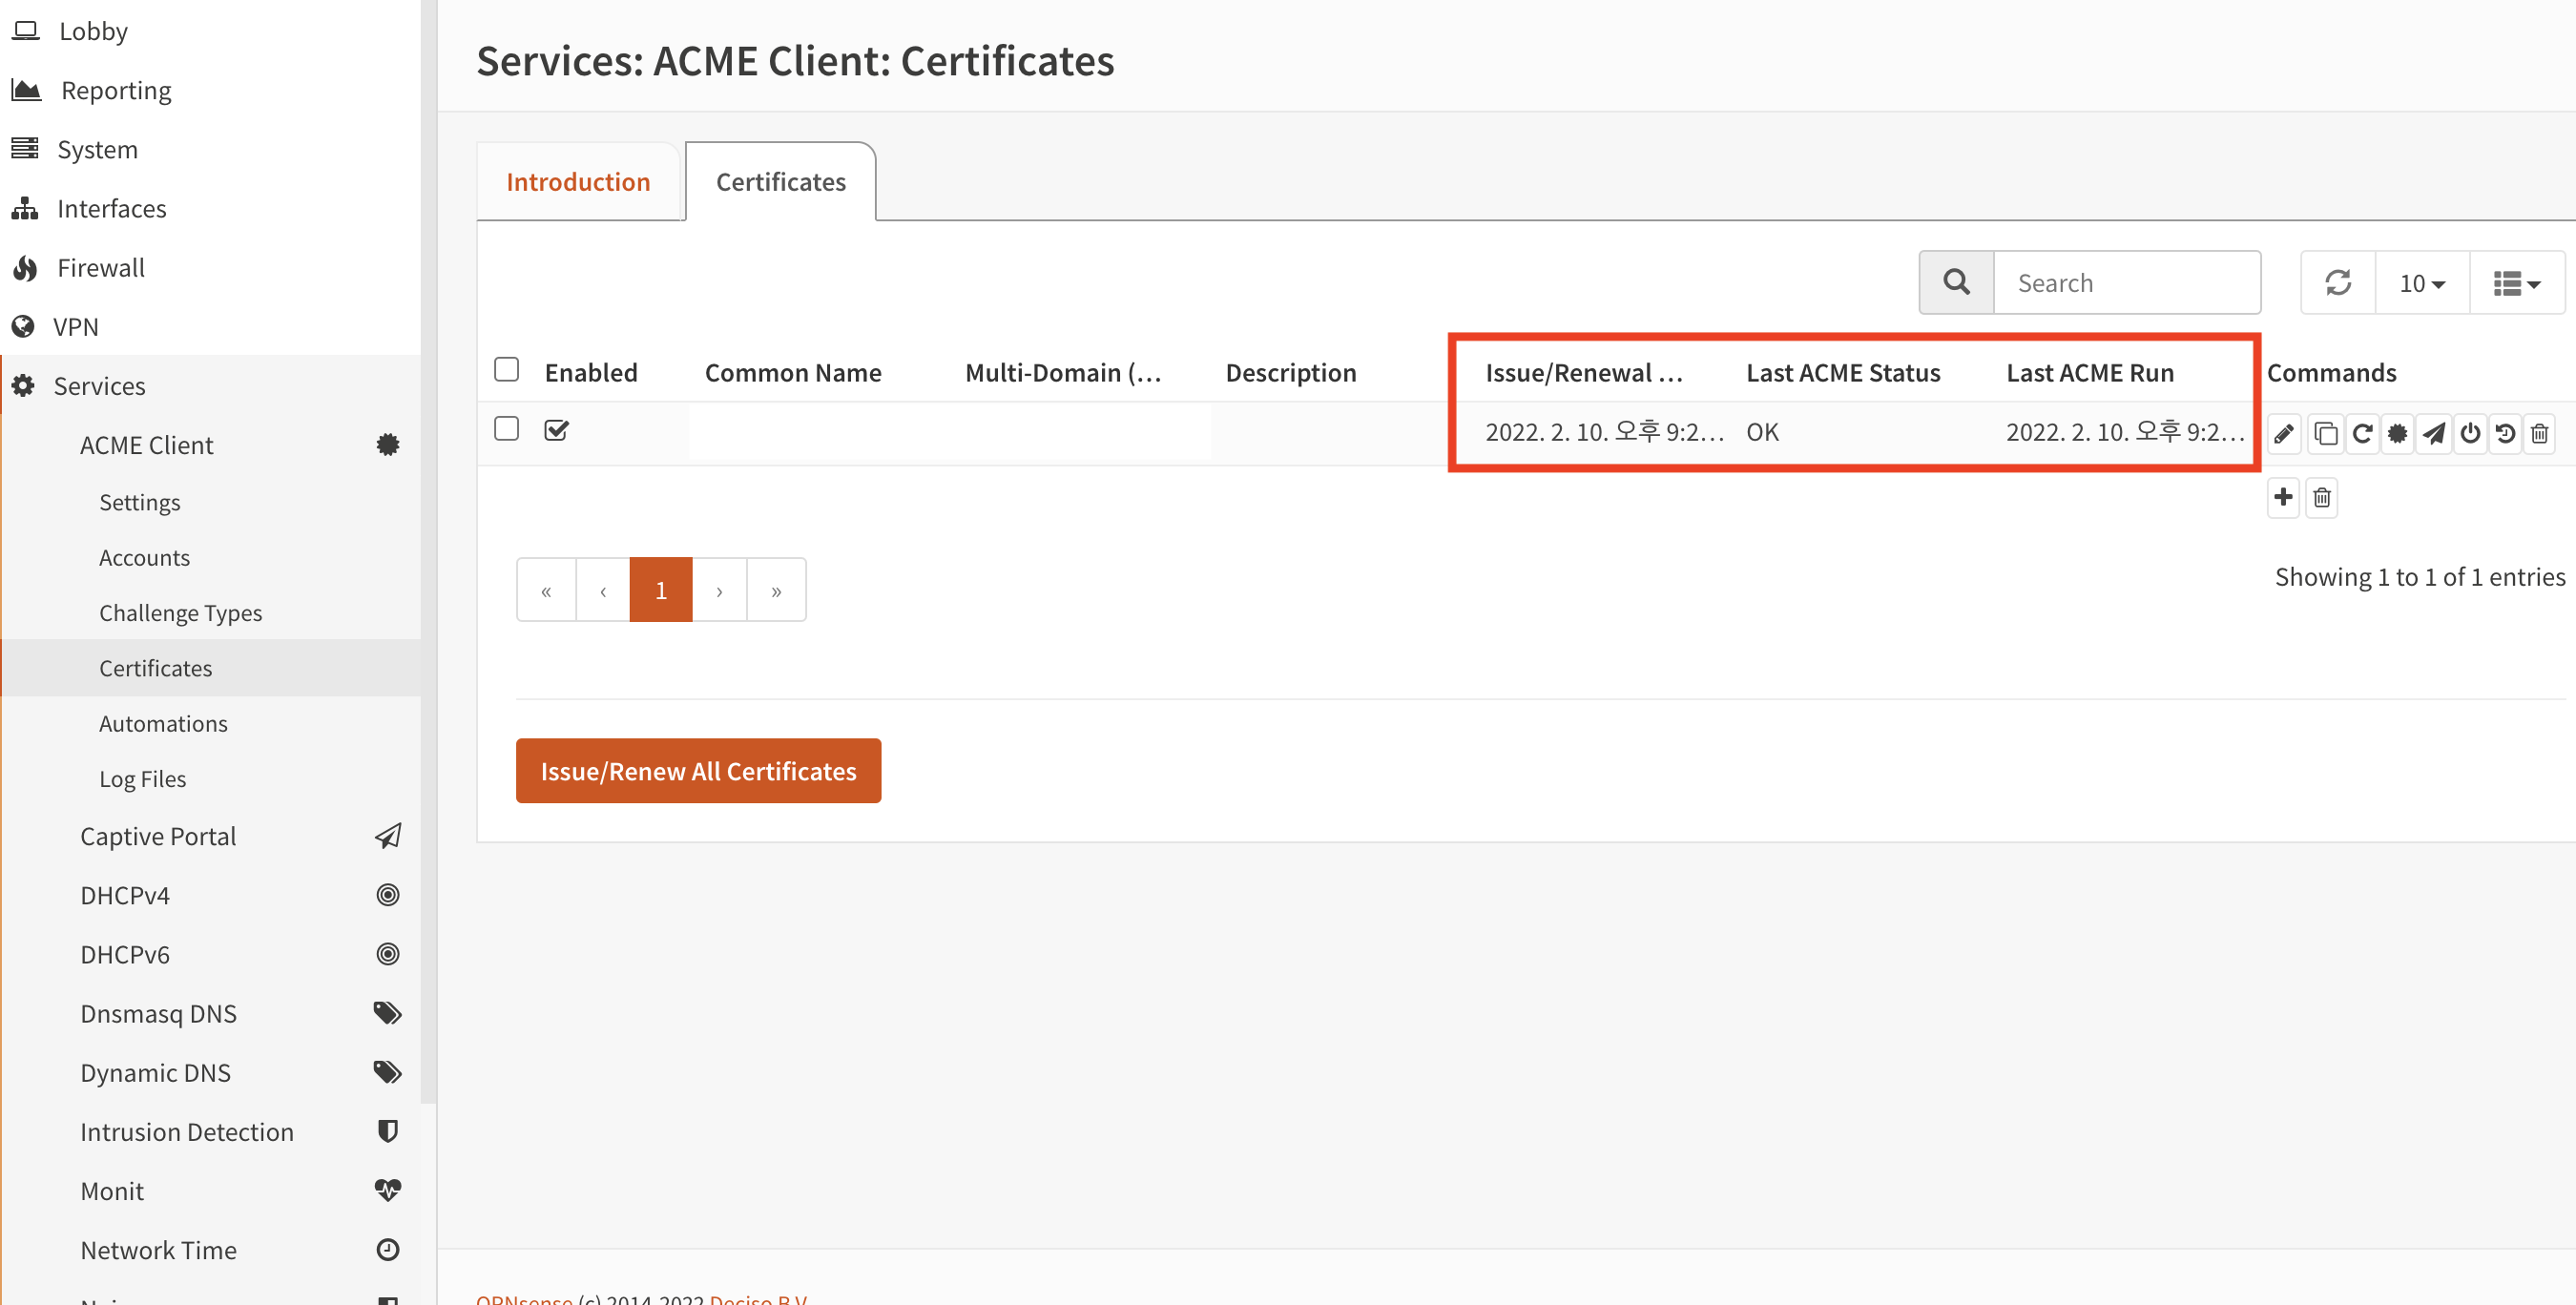2576x1305 pixels.
Task: Go to Challenge Types
Action: (x=180, y=612)
